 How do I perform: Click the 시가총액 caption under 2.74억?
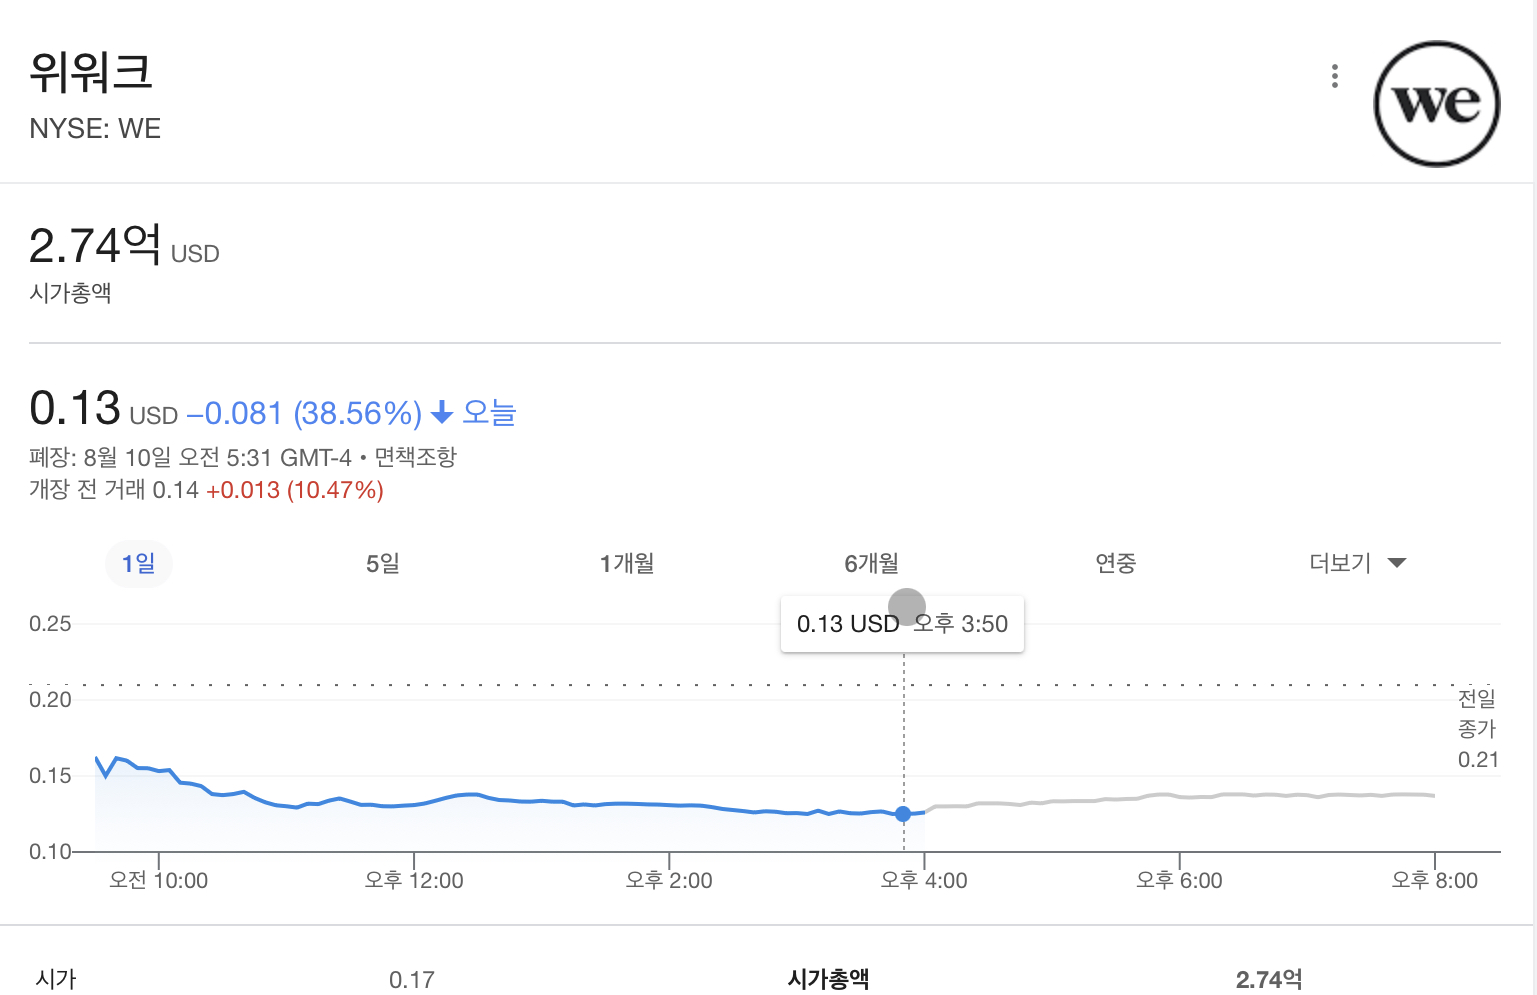coord(70,293)
